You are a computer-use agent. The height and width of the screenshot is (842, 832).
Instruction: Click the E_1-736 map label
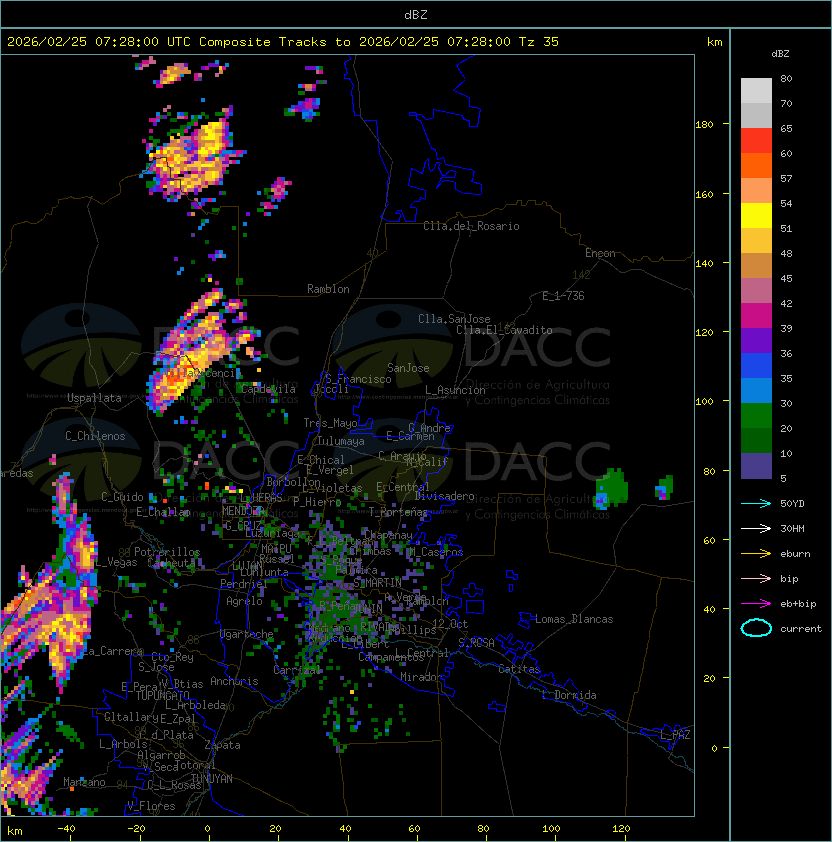pyautogui.click(x=563, y=296)
